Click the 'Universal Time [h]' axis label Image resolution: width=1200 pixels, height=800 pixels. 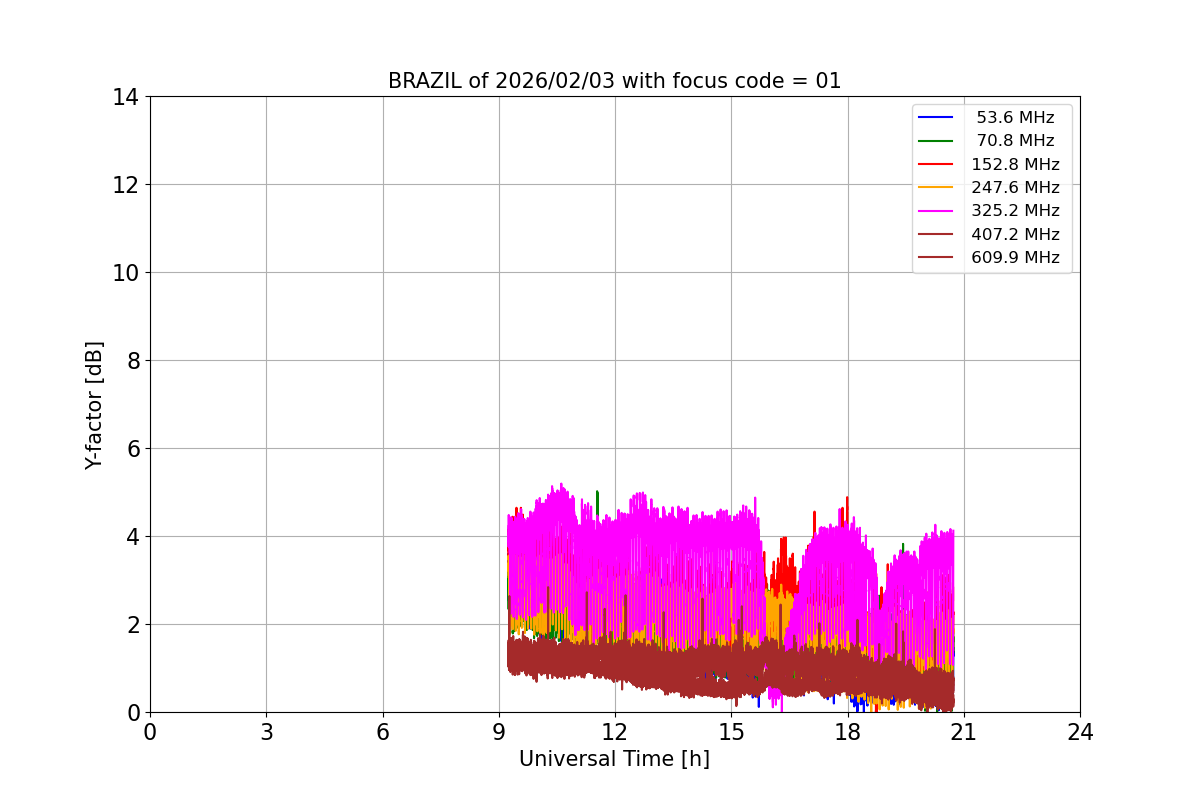(614, 760)
